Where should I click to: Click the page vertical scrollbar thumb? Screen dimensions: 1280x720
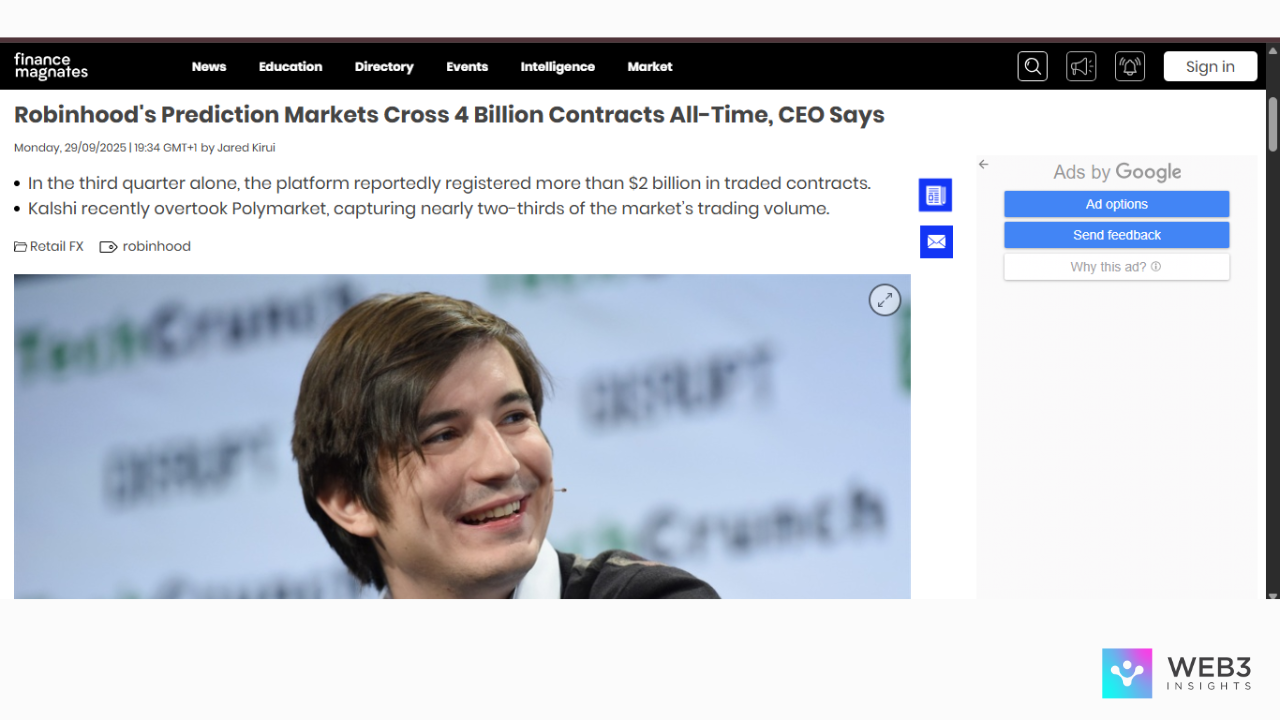coord(1273,124)
